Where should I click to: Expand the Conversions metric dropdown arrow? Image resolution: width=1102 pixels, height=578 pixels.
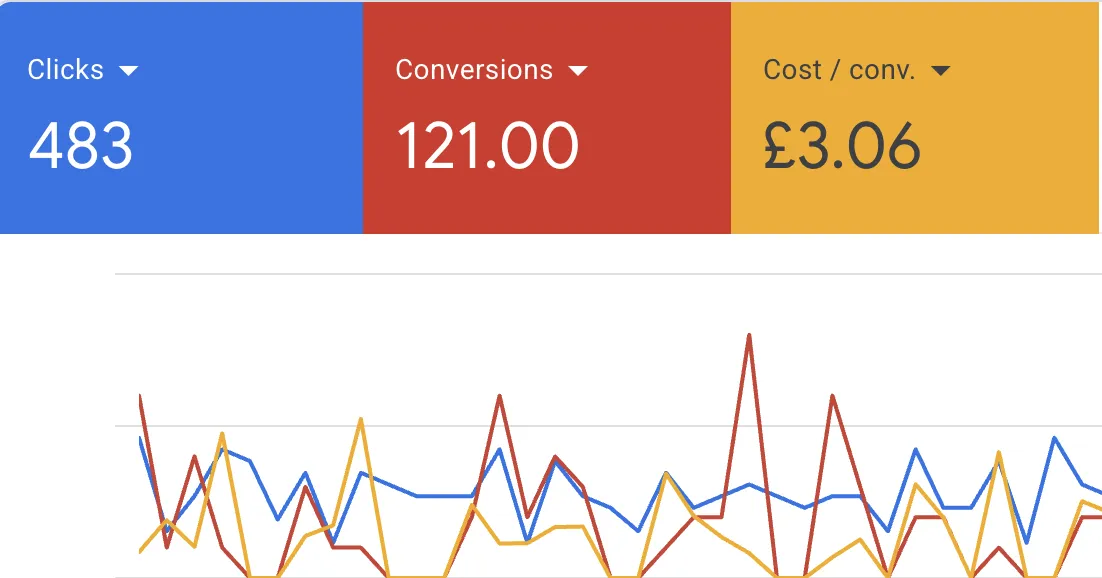tap(577, 70)
